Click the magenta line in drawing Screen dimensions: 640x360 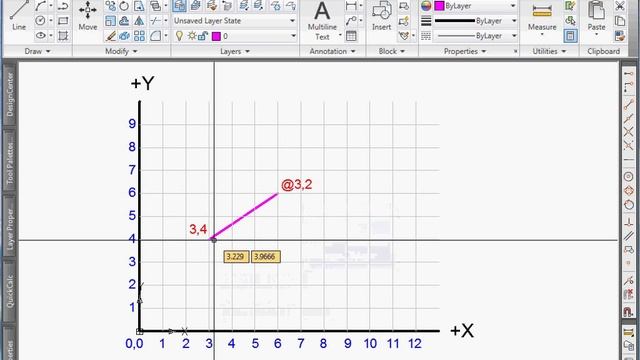245,216
